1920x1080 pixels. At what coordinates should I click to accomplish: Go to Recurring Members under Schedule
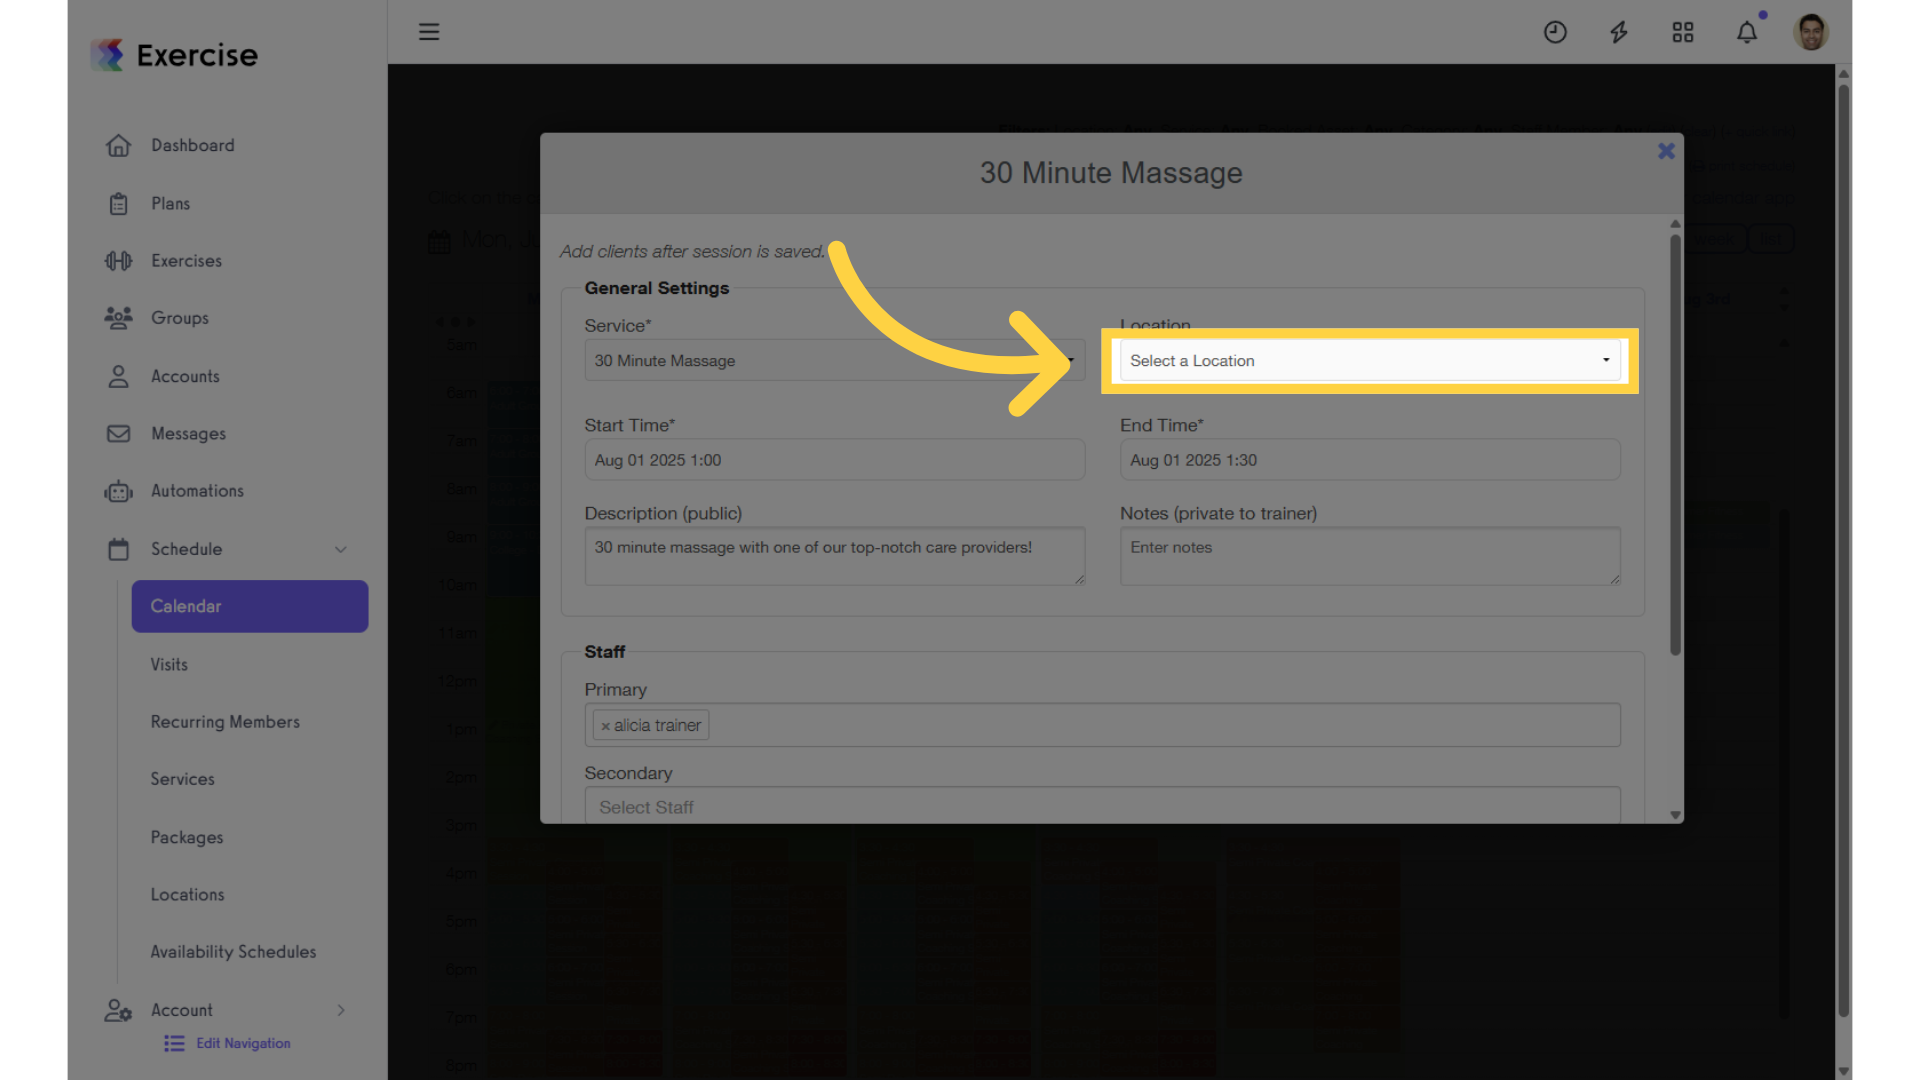coord(225,722)
